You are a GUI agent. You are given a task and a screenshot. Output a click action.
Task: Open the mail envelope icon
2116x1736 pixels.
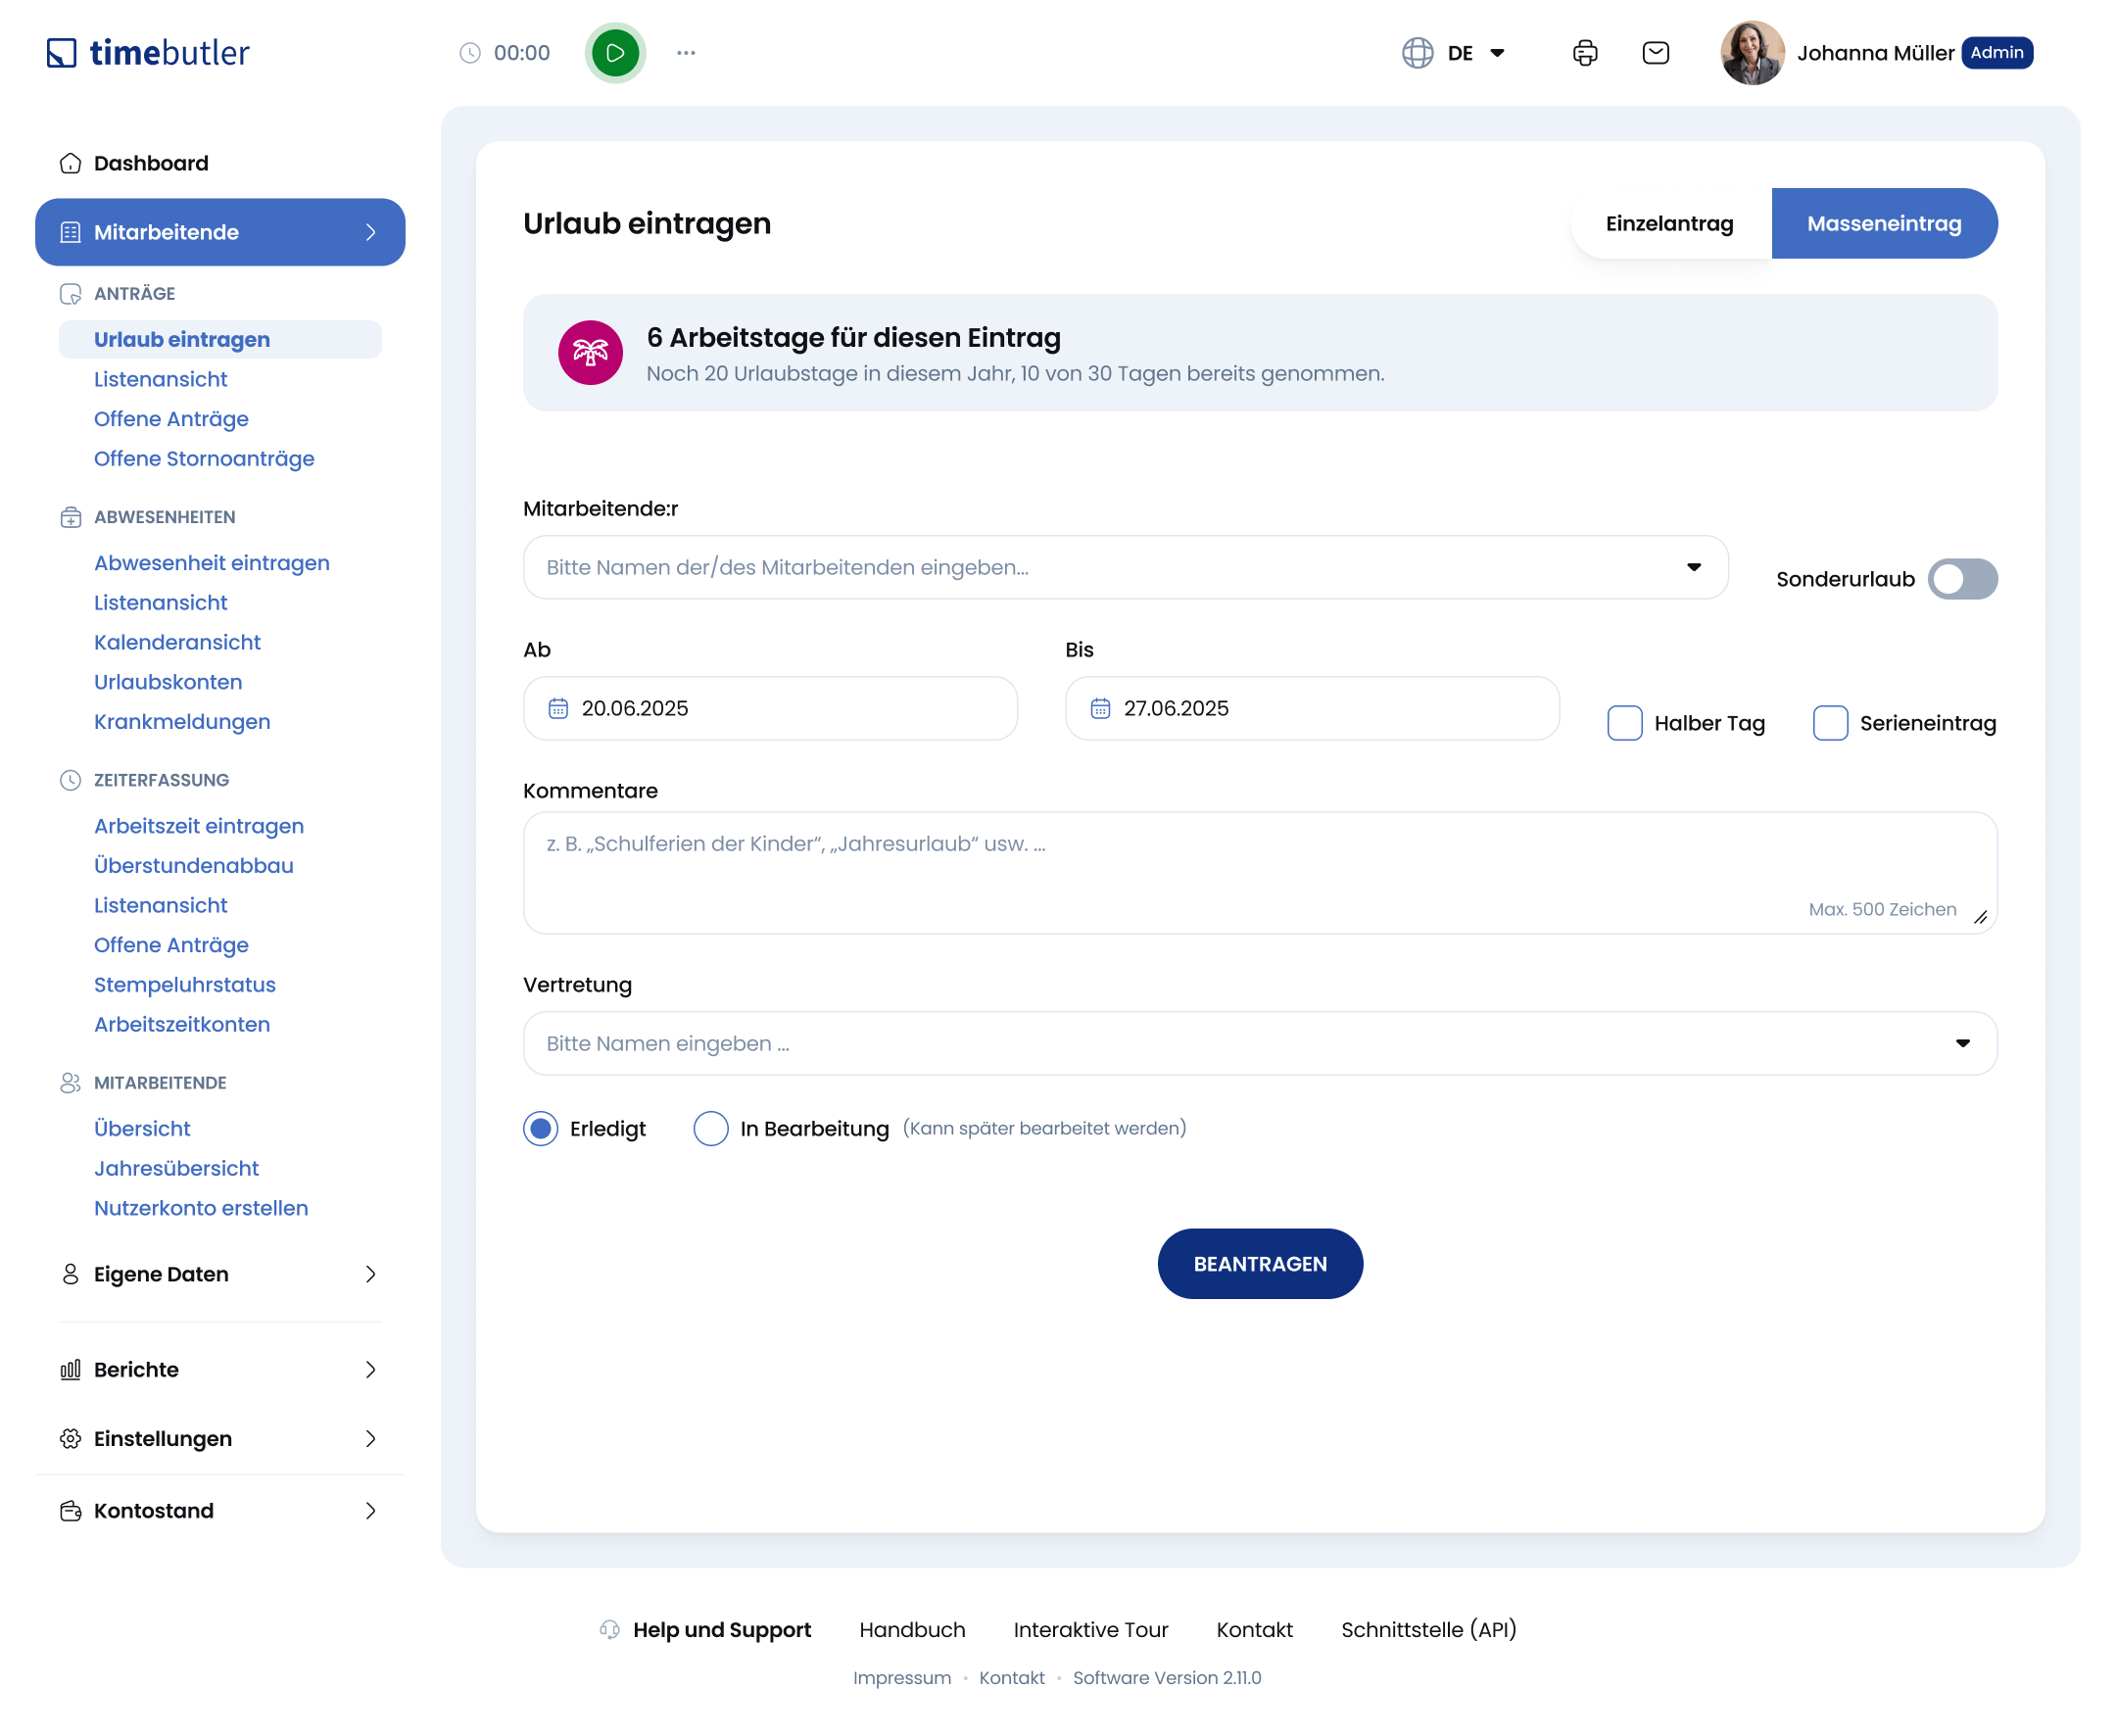tap(1656, 53)
